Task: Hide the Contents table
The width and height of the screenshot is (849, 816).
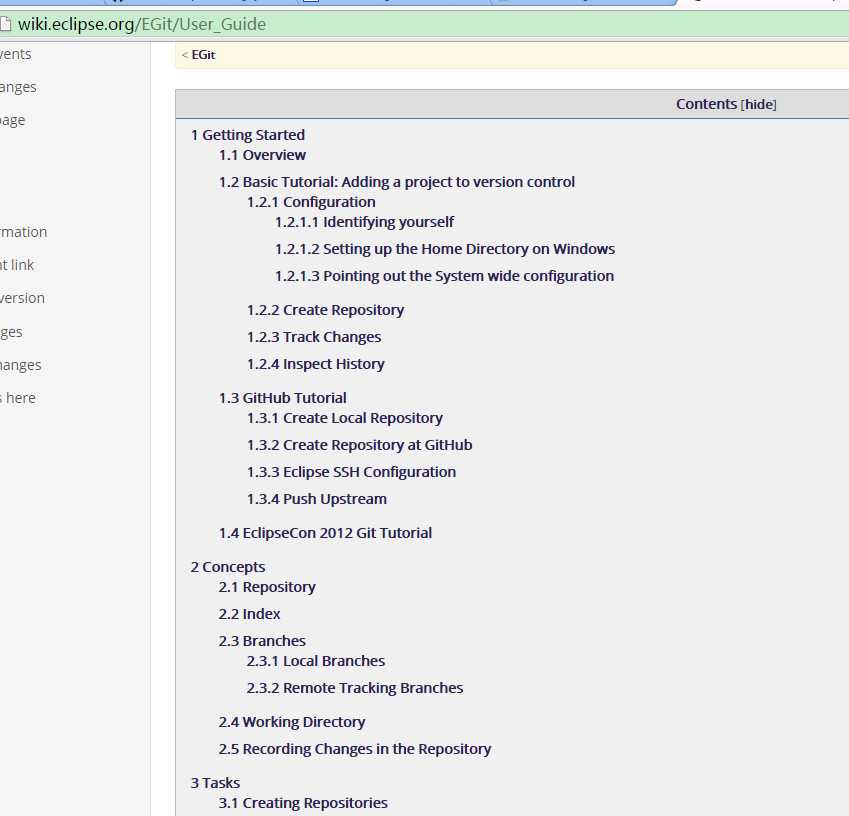Action: point(759,104)
